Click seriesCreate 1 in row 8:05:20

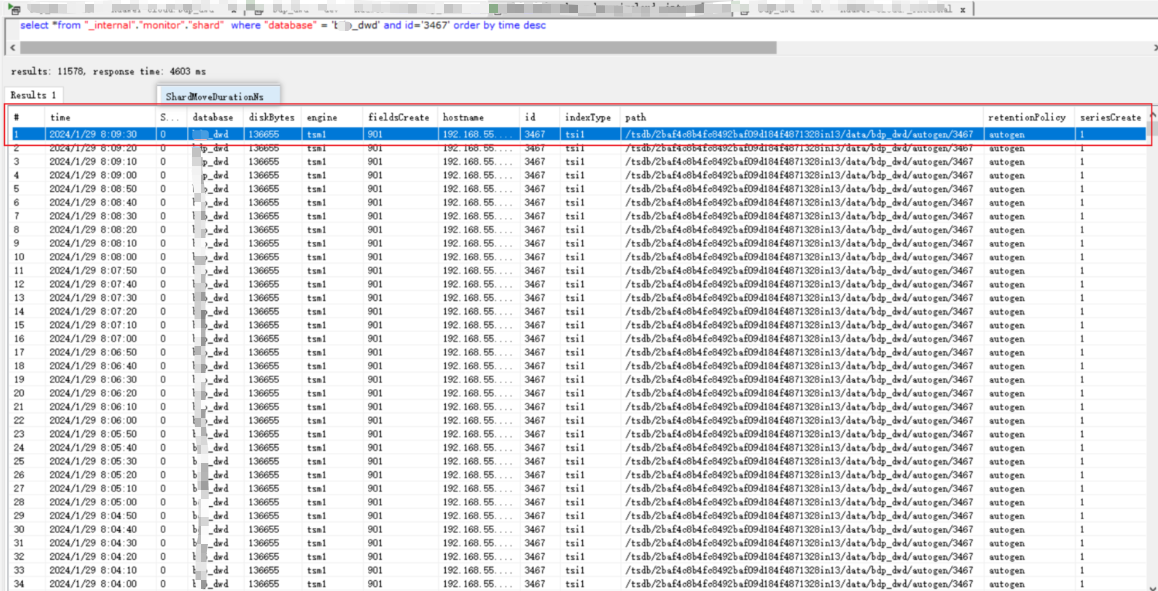[x=1082, y=474]
